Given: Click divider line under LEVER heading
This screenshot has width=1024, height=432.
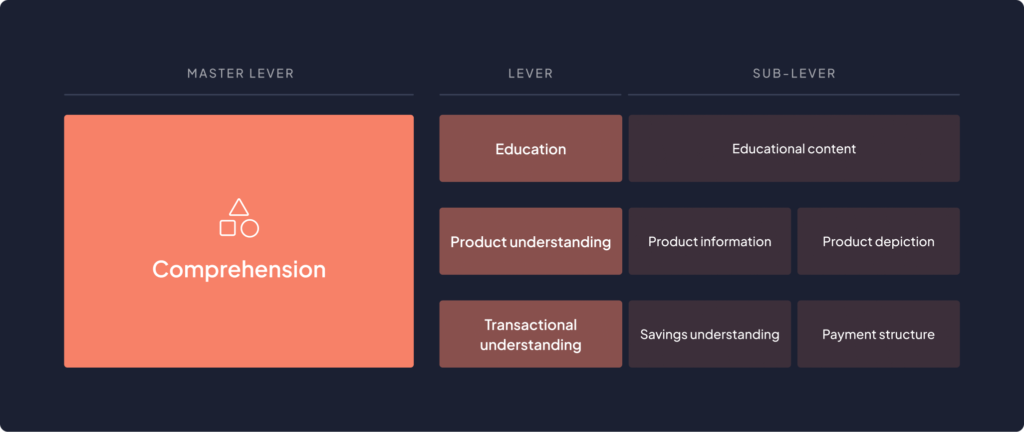Looking at the screenshot, I should pos(530,95).
